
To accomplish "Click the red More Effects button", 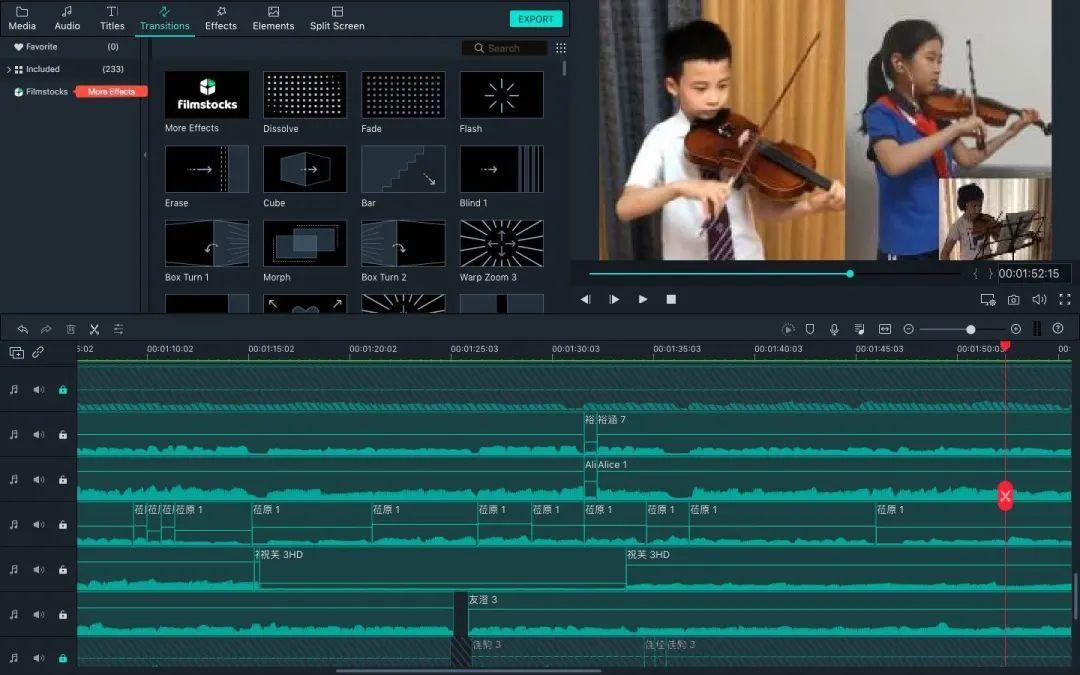I will pos(112,92).
